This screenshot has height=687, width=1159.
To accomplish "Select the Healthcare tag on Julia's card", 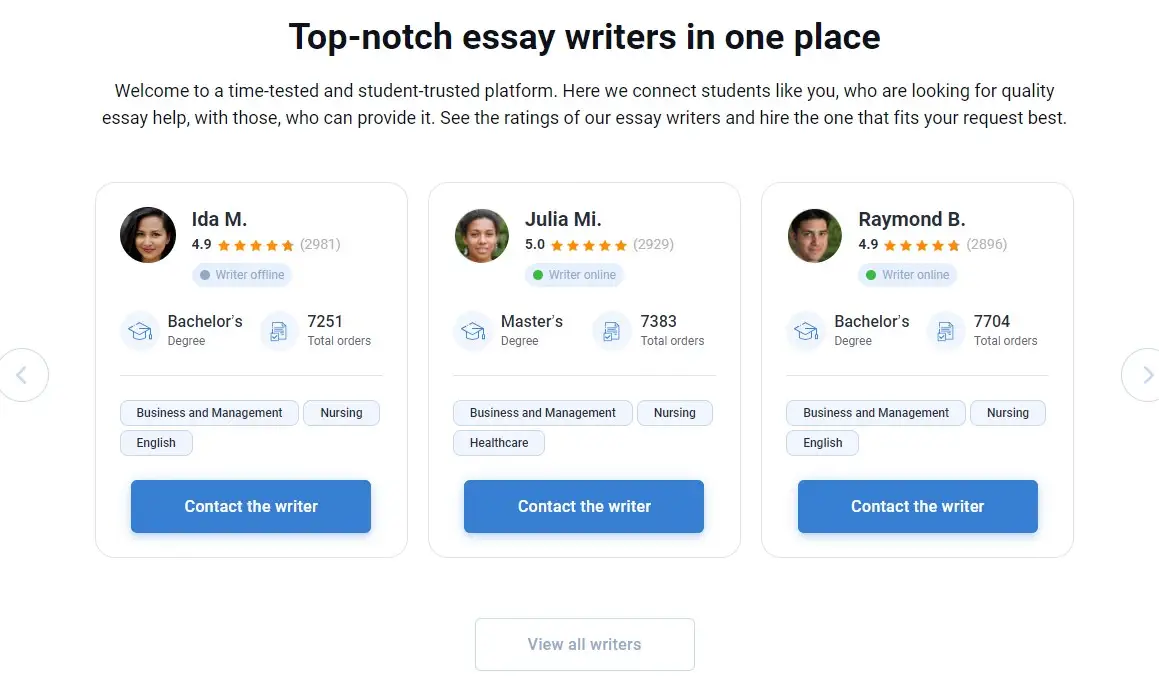I will click(x=498, y=442).
